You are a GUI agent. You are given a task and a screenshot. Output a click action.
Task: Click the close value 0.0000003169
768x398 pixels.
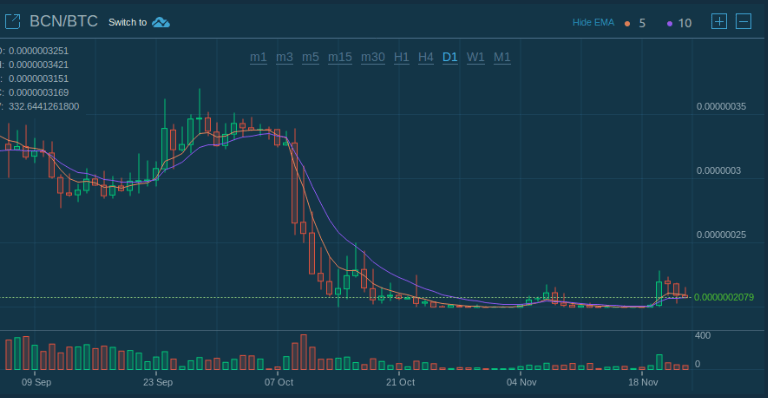[38, 93]
